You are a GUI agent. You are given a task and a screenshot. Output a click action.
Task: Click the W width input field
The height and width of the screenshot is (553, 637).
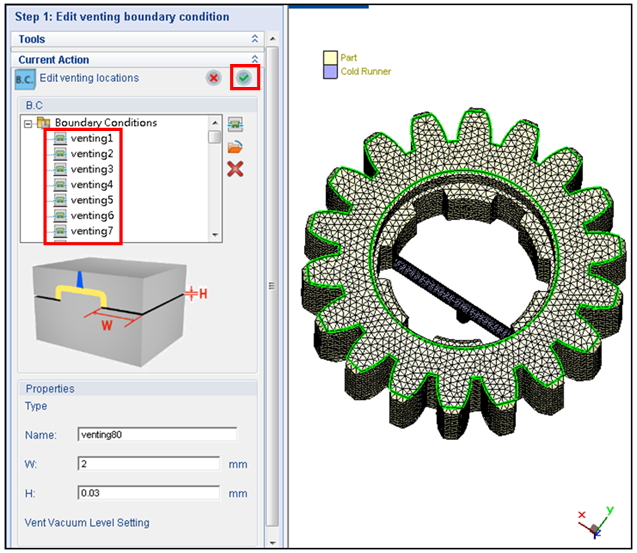point(149,464)
